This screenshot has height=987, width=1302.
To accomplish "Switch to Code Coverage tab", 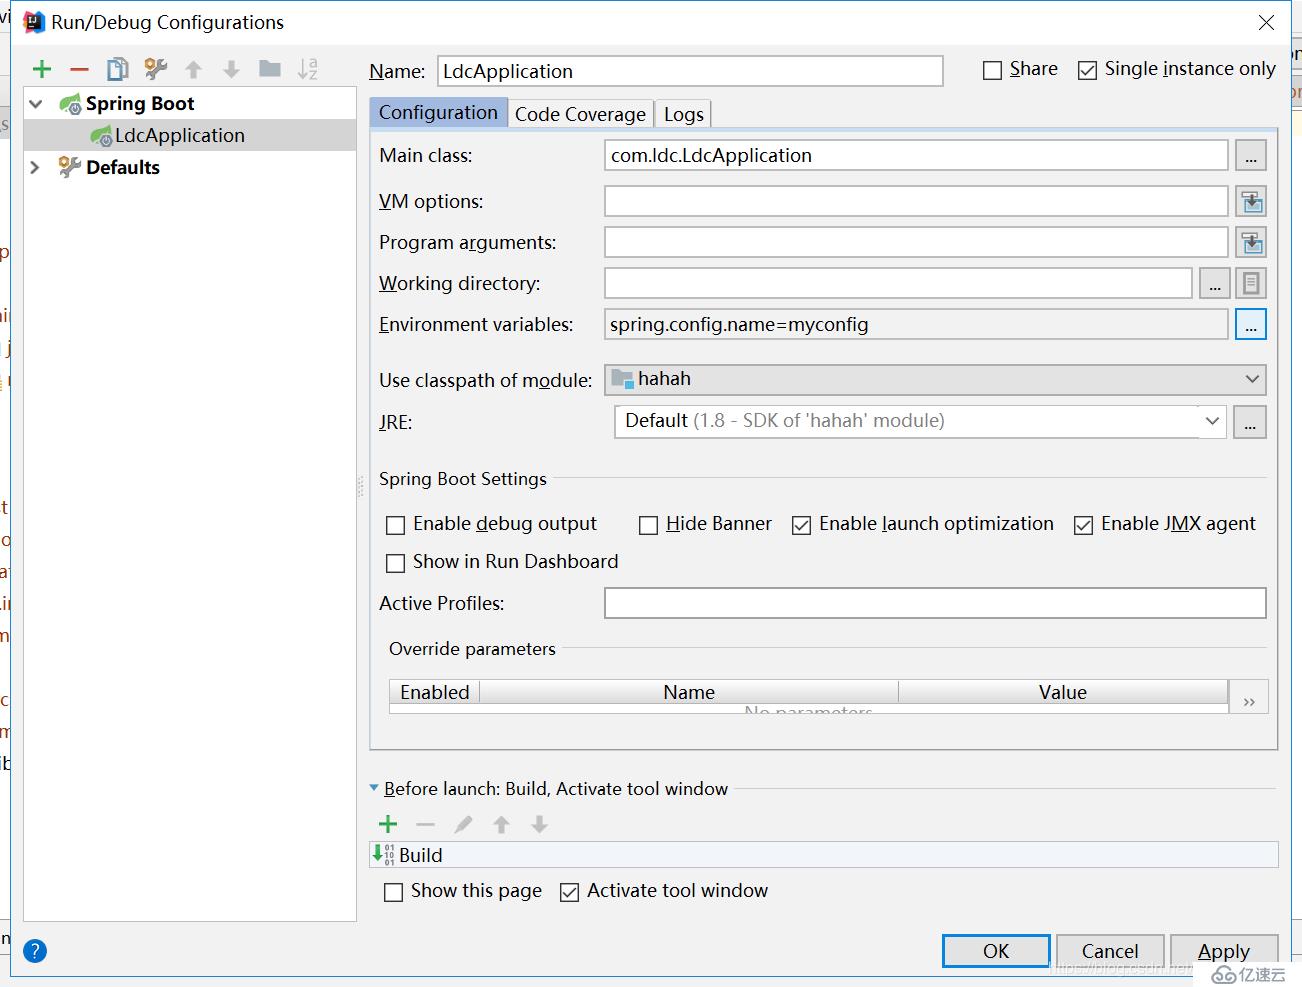I will [580, 114].
